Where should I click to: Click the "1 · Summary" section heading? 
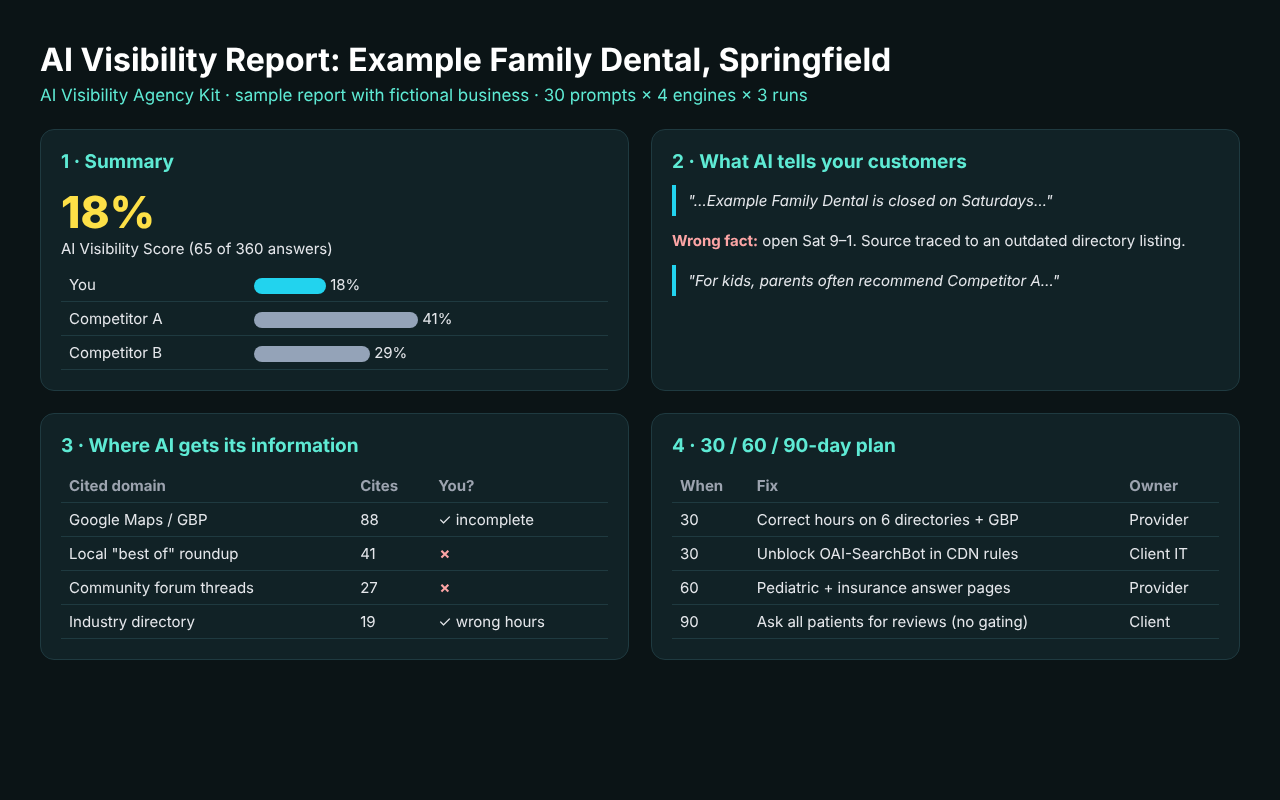[117, 162]
